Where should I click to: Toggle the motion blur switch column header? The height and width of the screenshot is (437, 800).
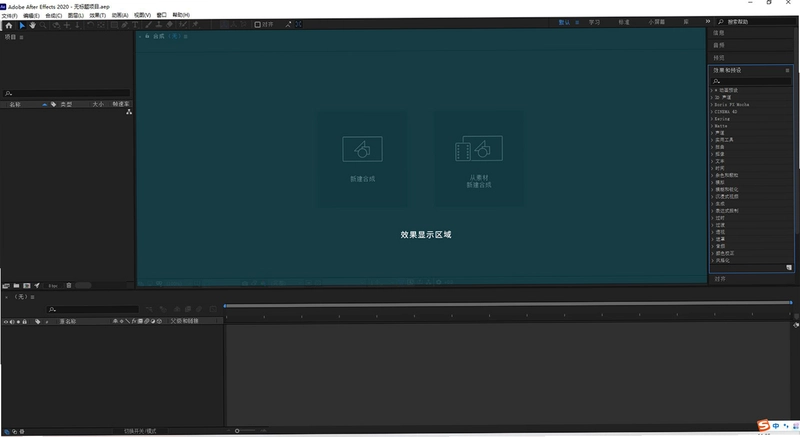pyautogui.click(x=146, y=321)
